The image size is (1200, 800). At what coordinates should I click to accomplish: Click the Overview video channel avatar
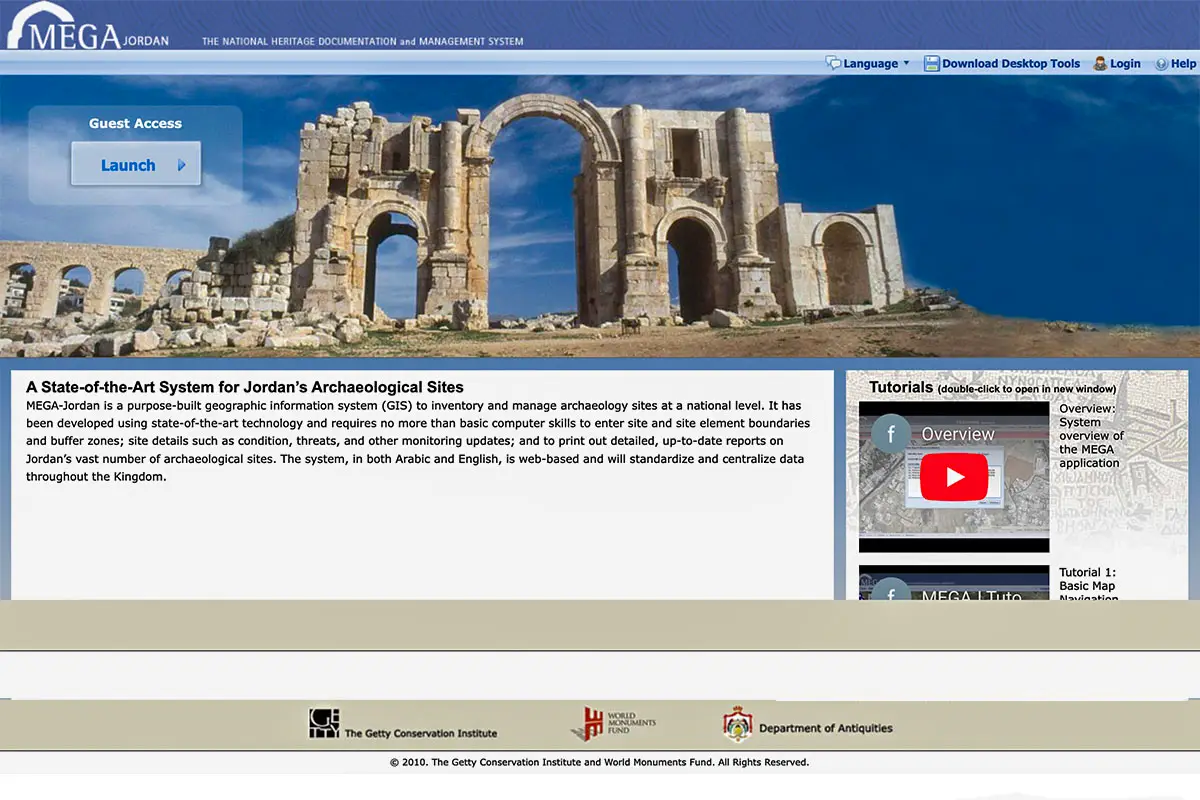coord(890,434)
